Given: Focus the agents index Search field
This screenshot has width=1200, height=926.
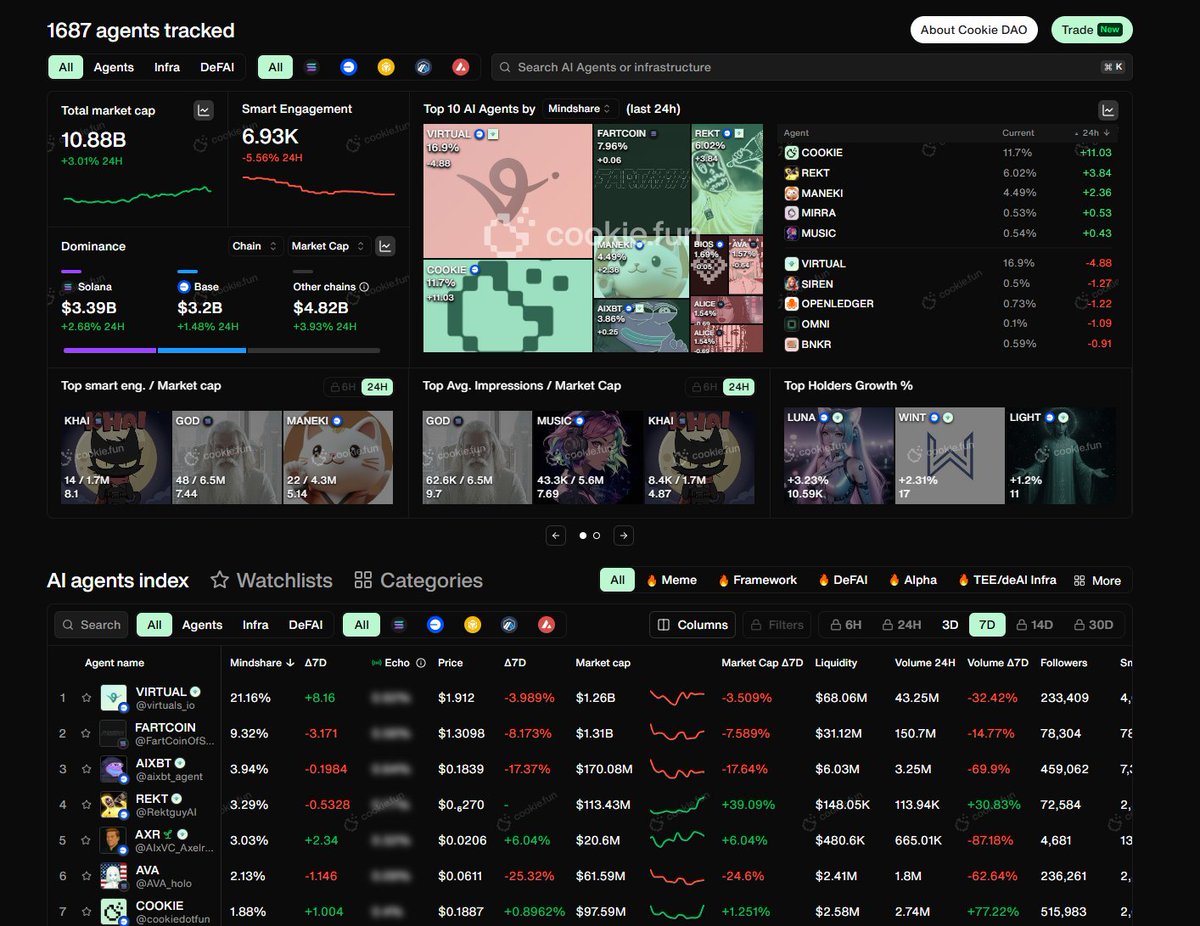Looking at the screenshot, I should (x=92, y=625).
